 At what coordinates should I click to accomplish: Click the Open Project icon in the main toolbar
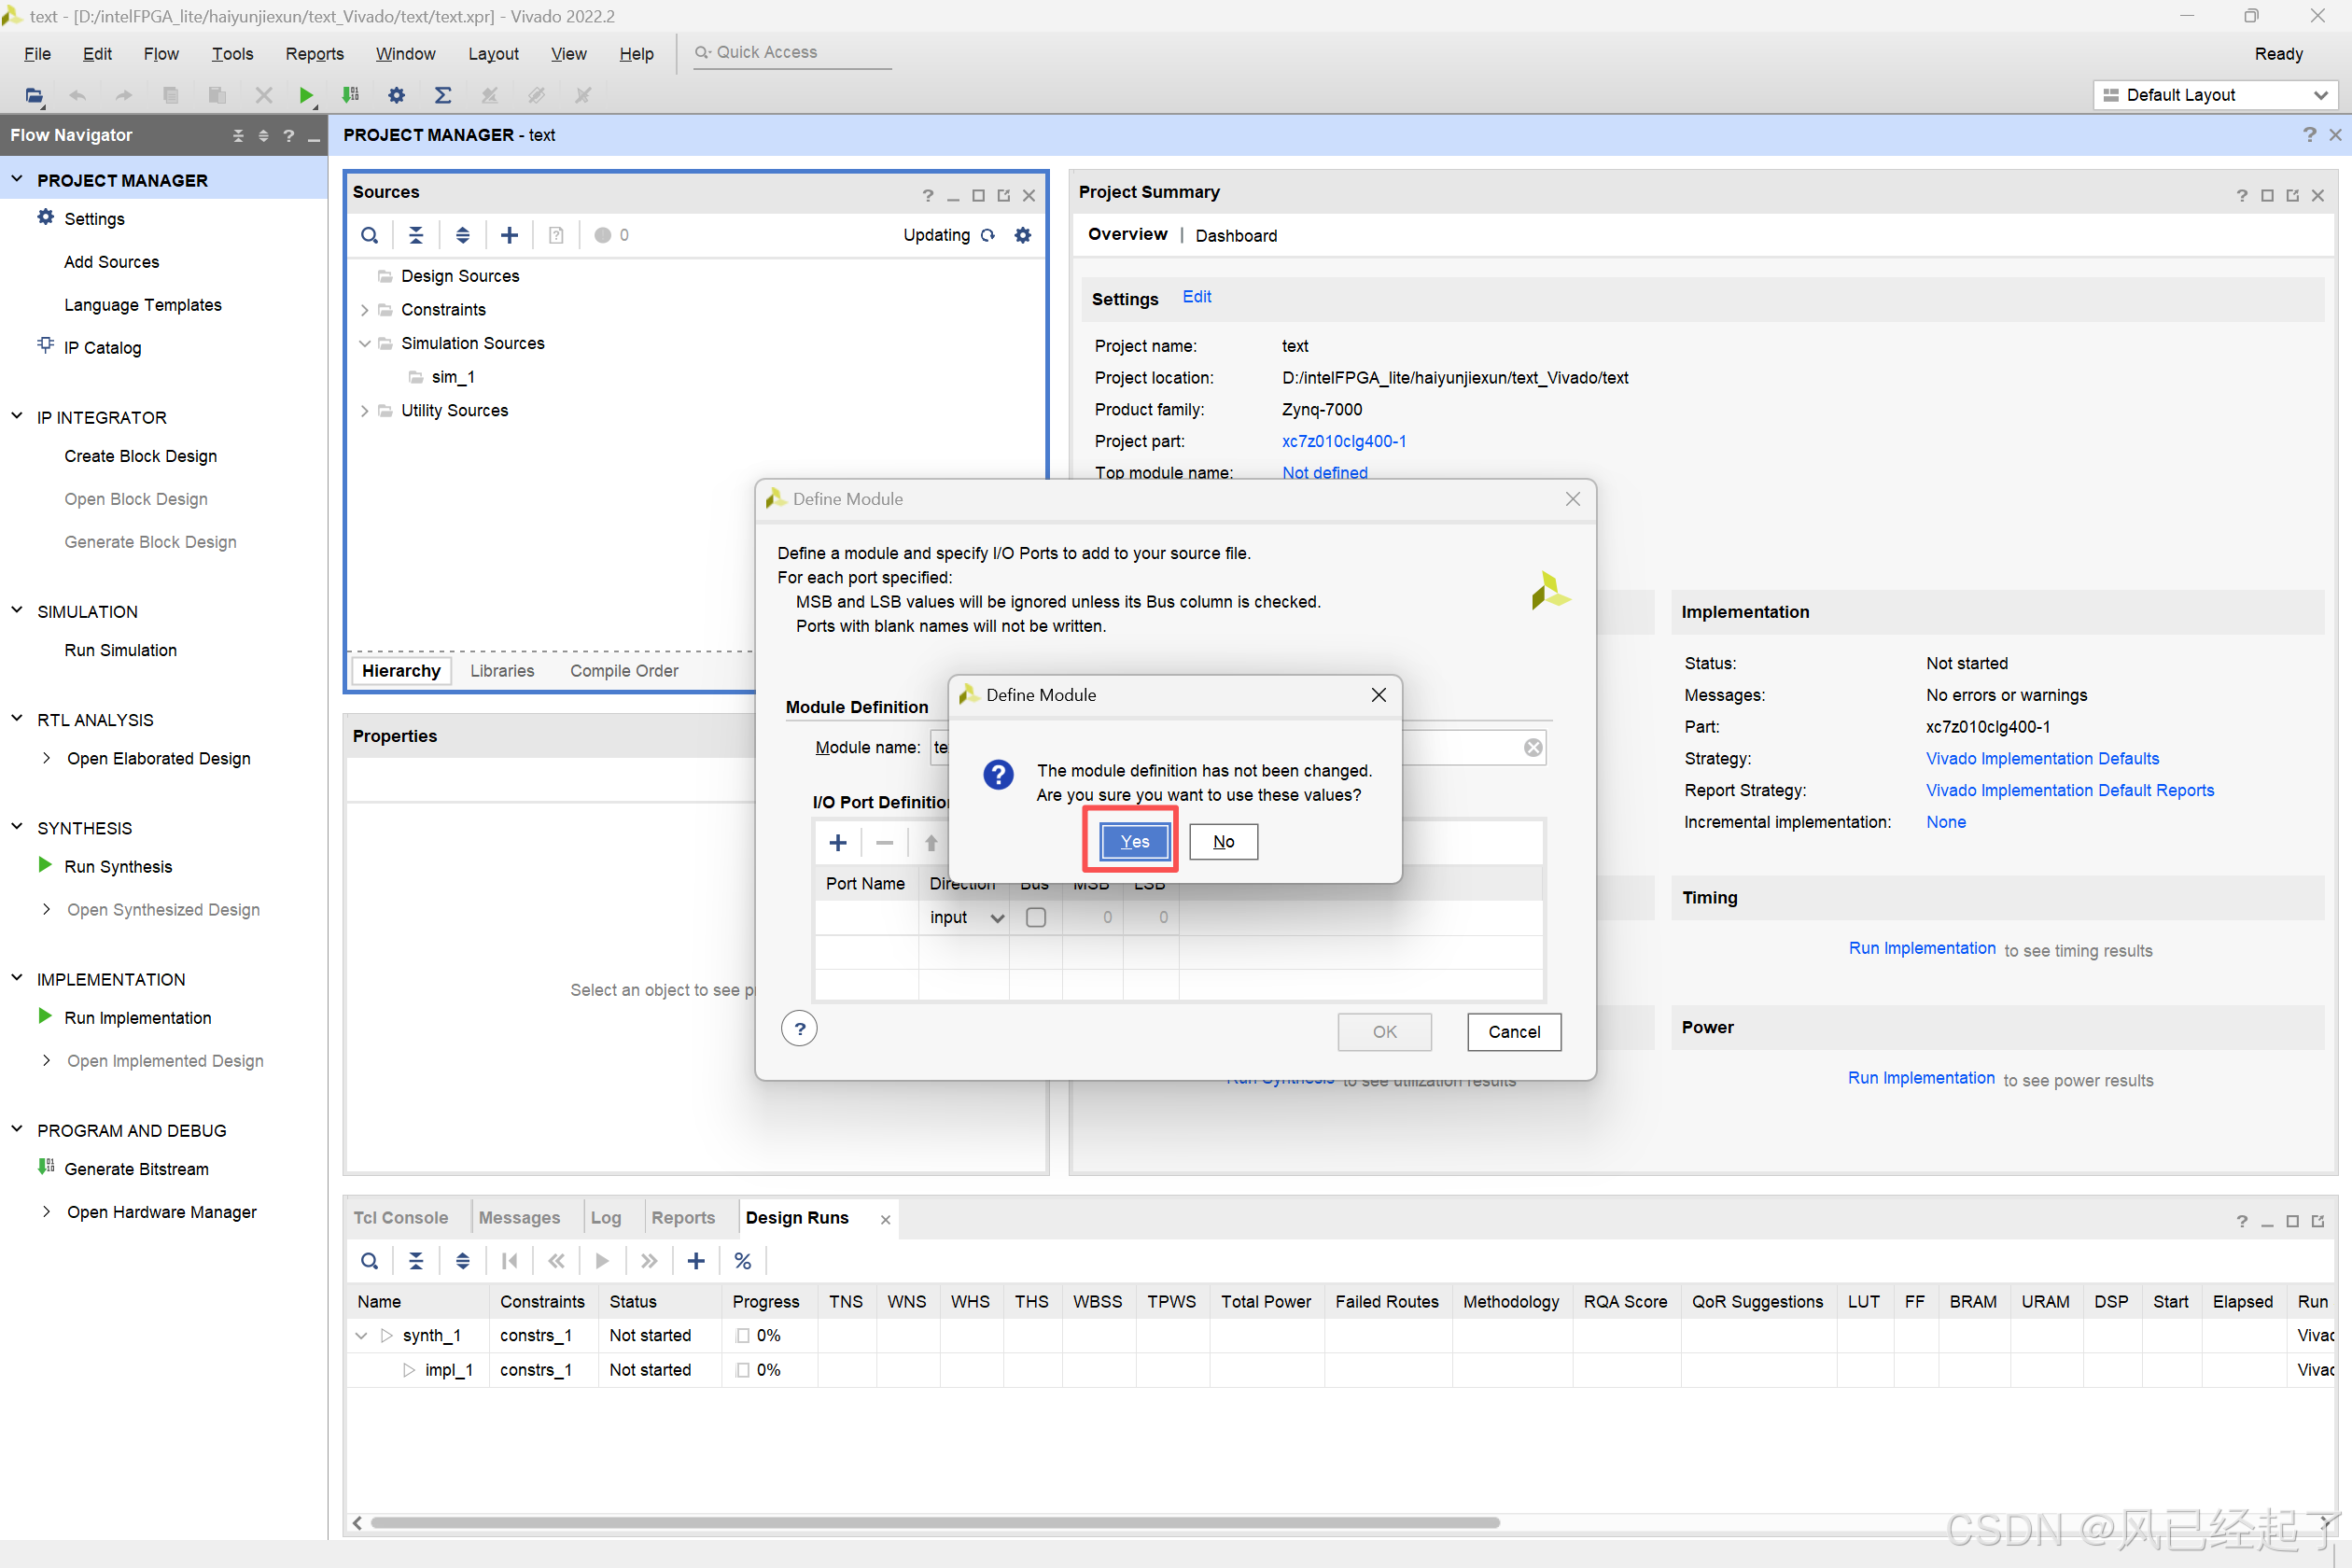(34, 95)
